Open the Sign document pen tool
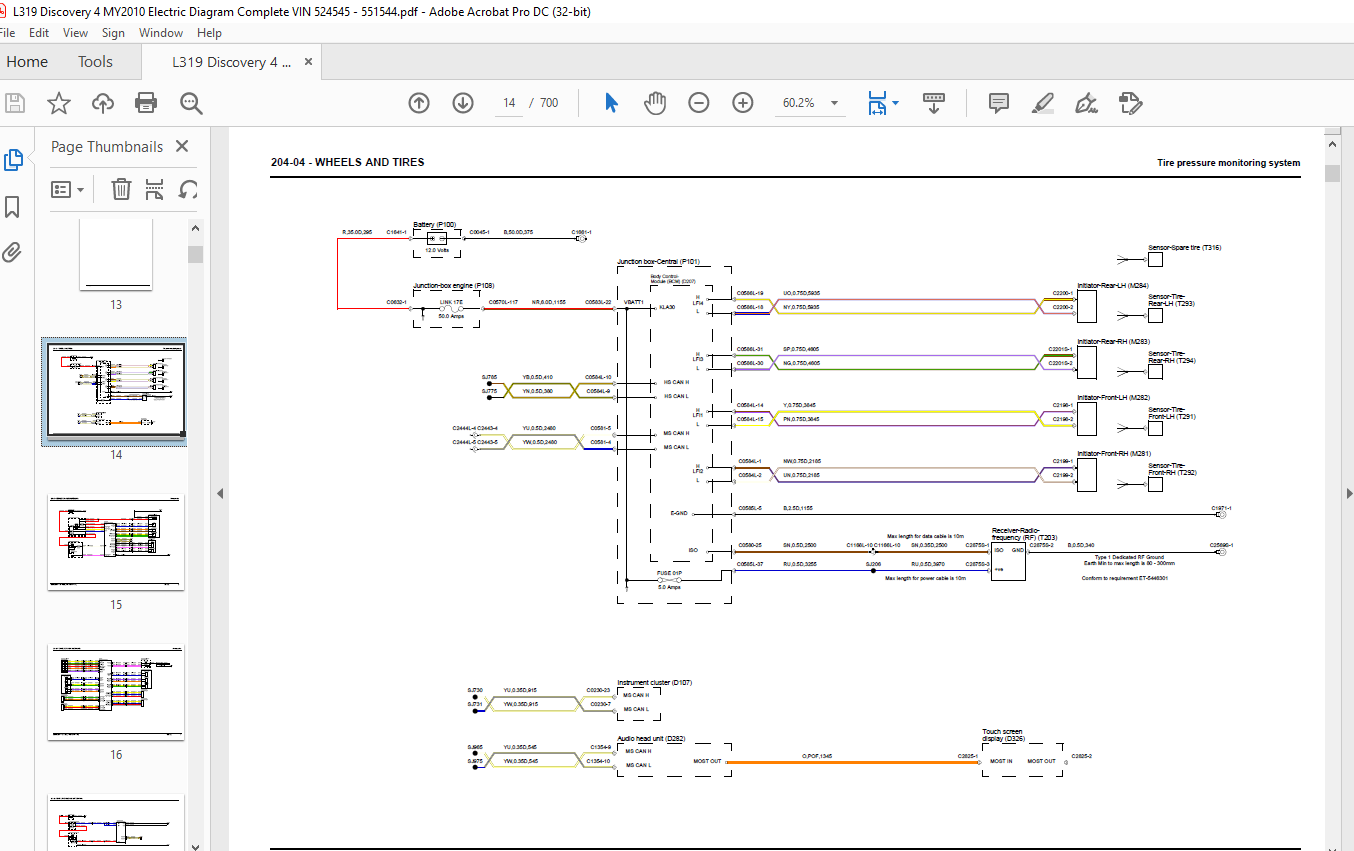 coord(1087,103)
